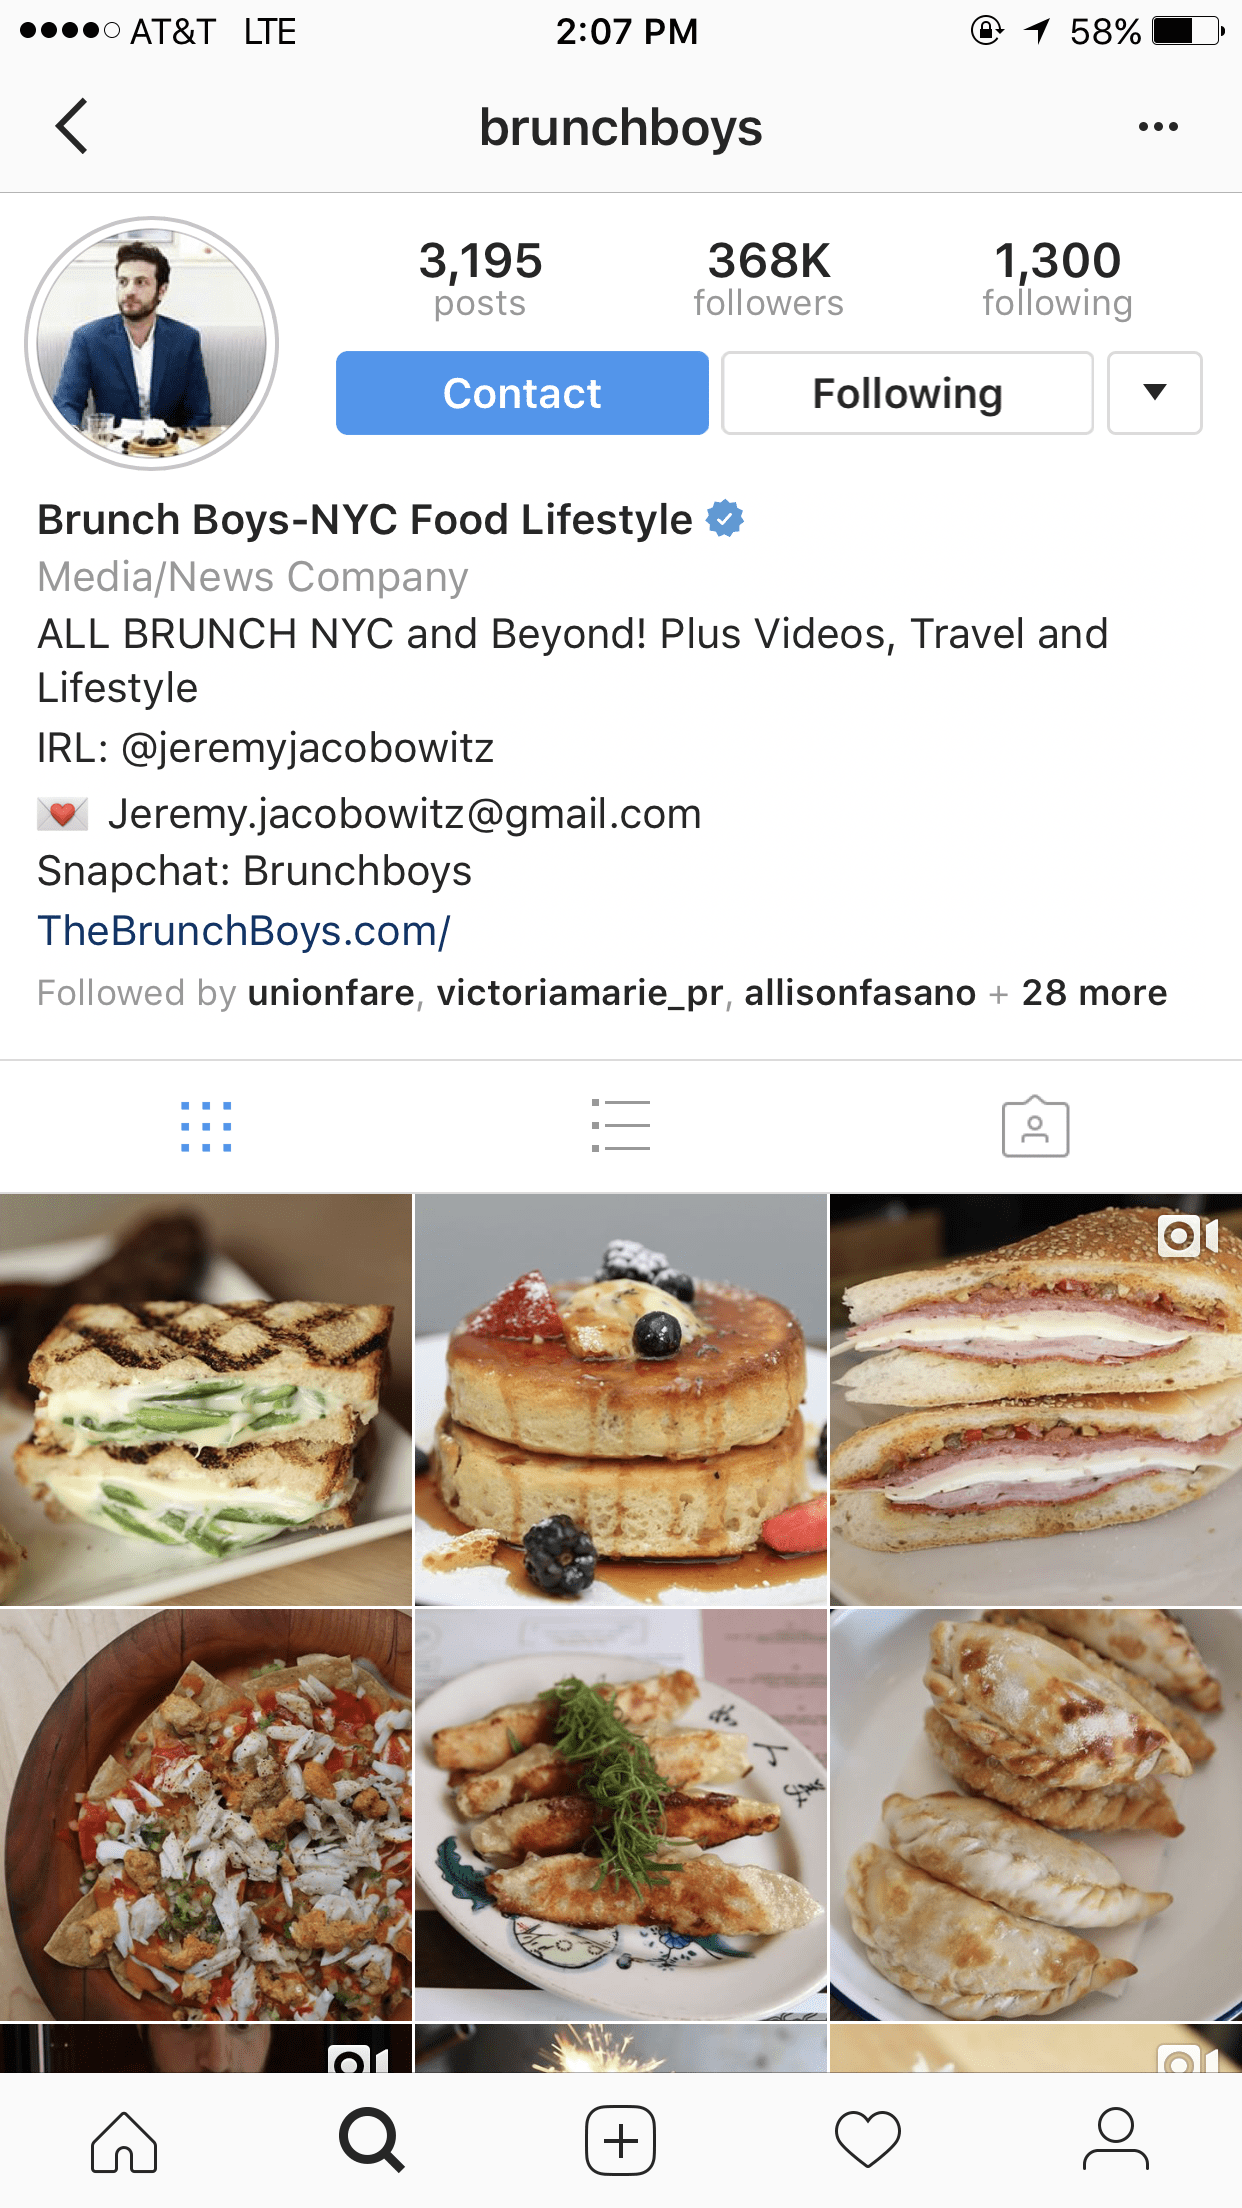This screenshot has height=2208, width=1242.
Task: Open the heart activity tab
Action: point(868,2141)
